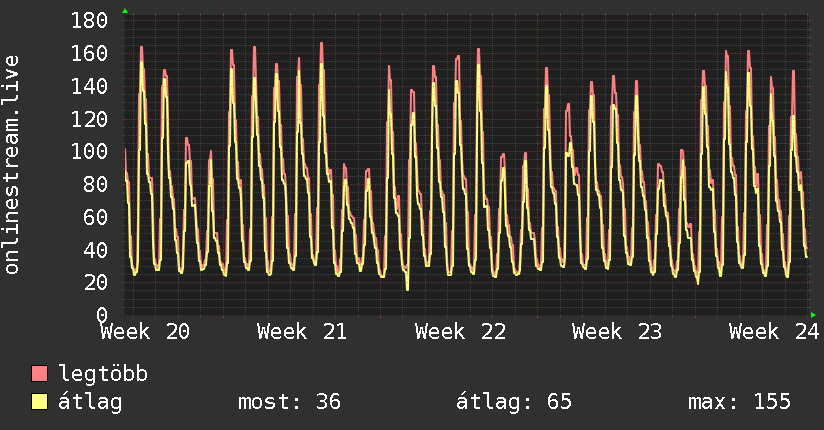Click the 'Week 20' x-axis label
824x430 pixels.
click(x=145, y=332)
